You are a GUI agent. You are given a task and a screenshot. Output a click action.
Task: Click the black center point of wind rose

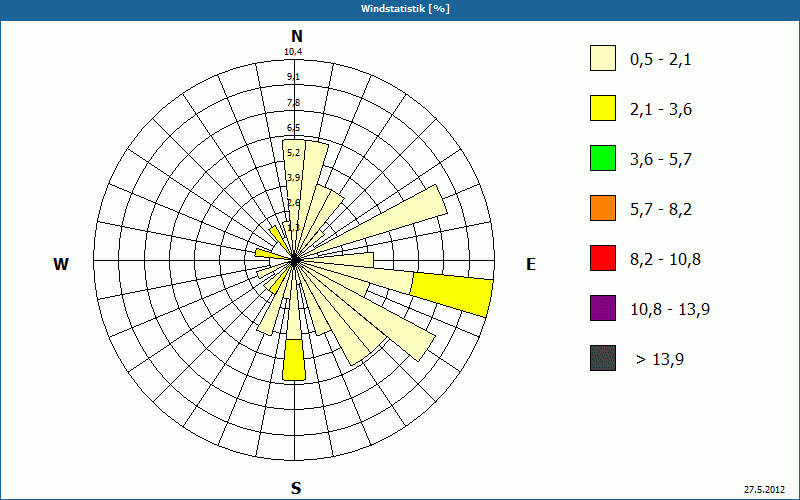294,260
